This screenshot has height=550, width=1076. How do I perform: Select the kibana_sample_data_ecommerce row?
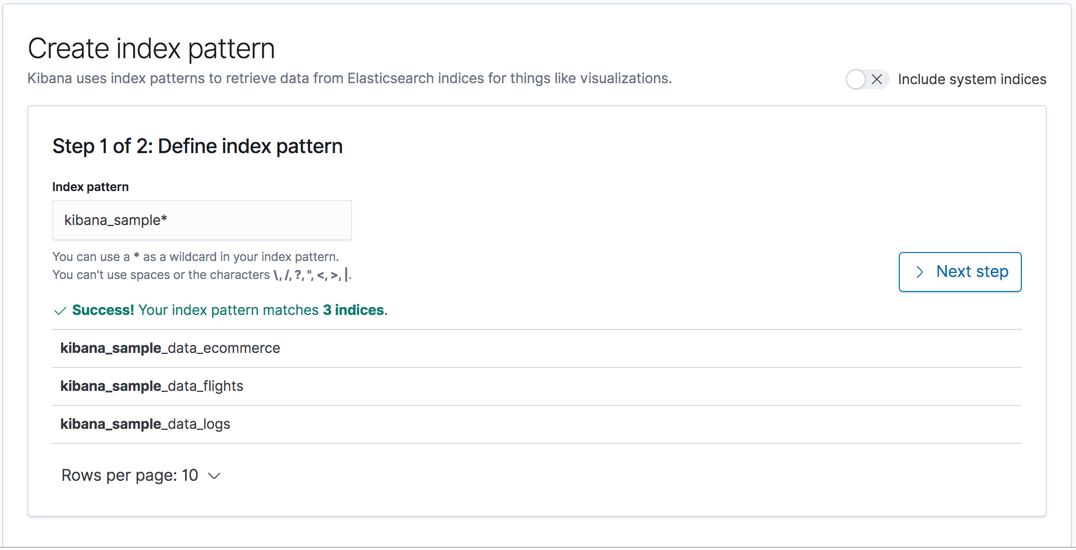pos(170,348)
